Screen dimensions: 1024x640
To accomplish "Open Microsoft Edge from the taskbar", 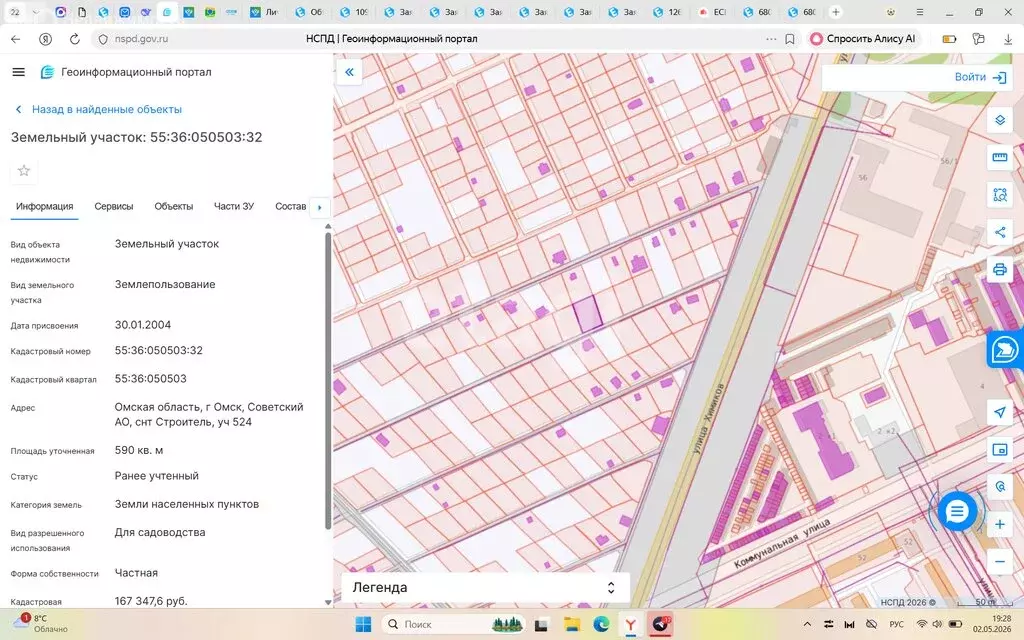I will pyautogui.click(x=601, y=624).
